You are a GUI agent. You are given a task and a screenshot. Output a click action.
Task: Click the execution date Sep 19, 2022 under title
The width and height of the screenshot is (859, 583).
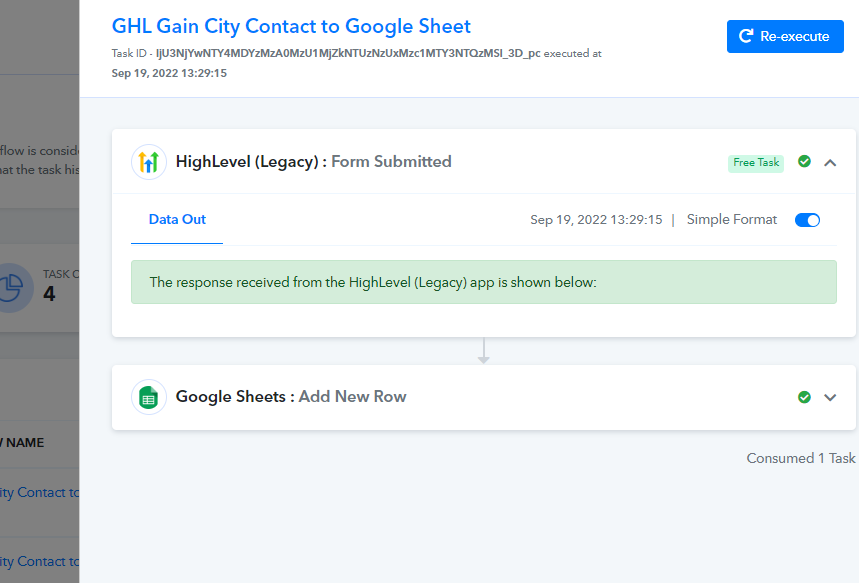tap(169, 73)
